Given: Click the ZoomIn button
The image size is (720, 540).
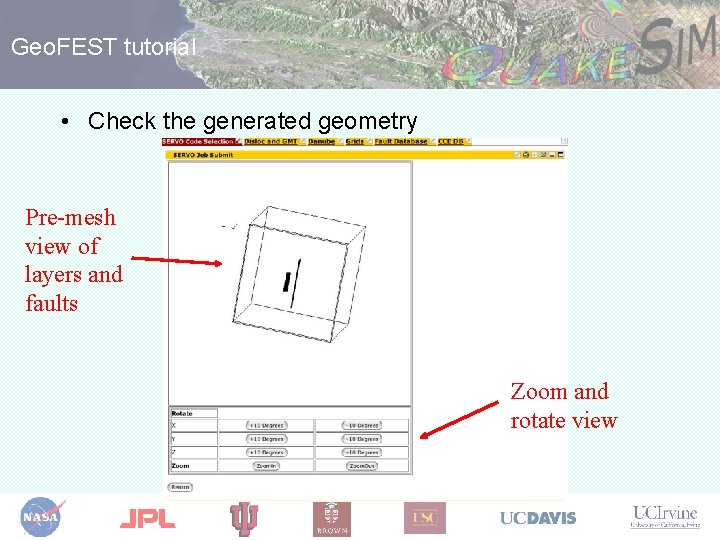Looking at the screenshot, I should click(x=266, y=466).
